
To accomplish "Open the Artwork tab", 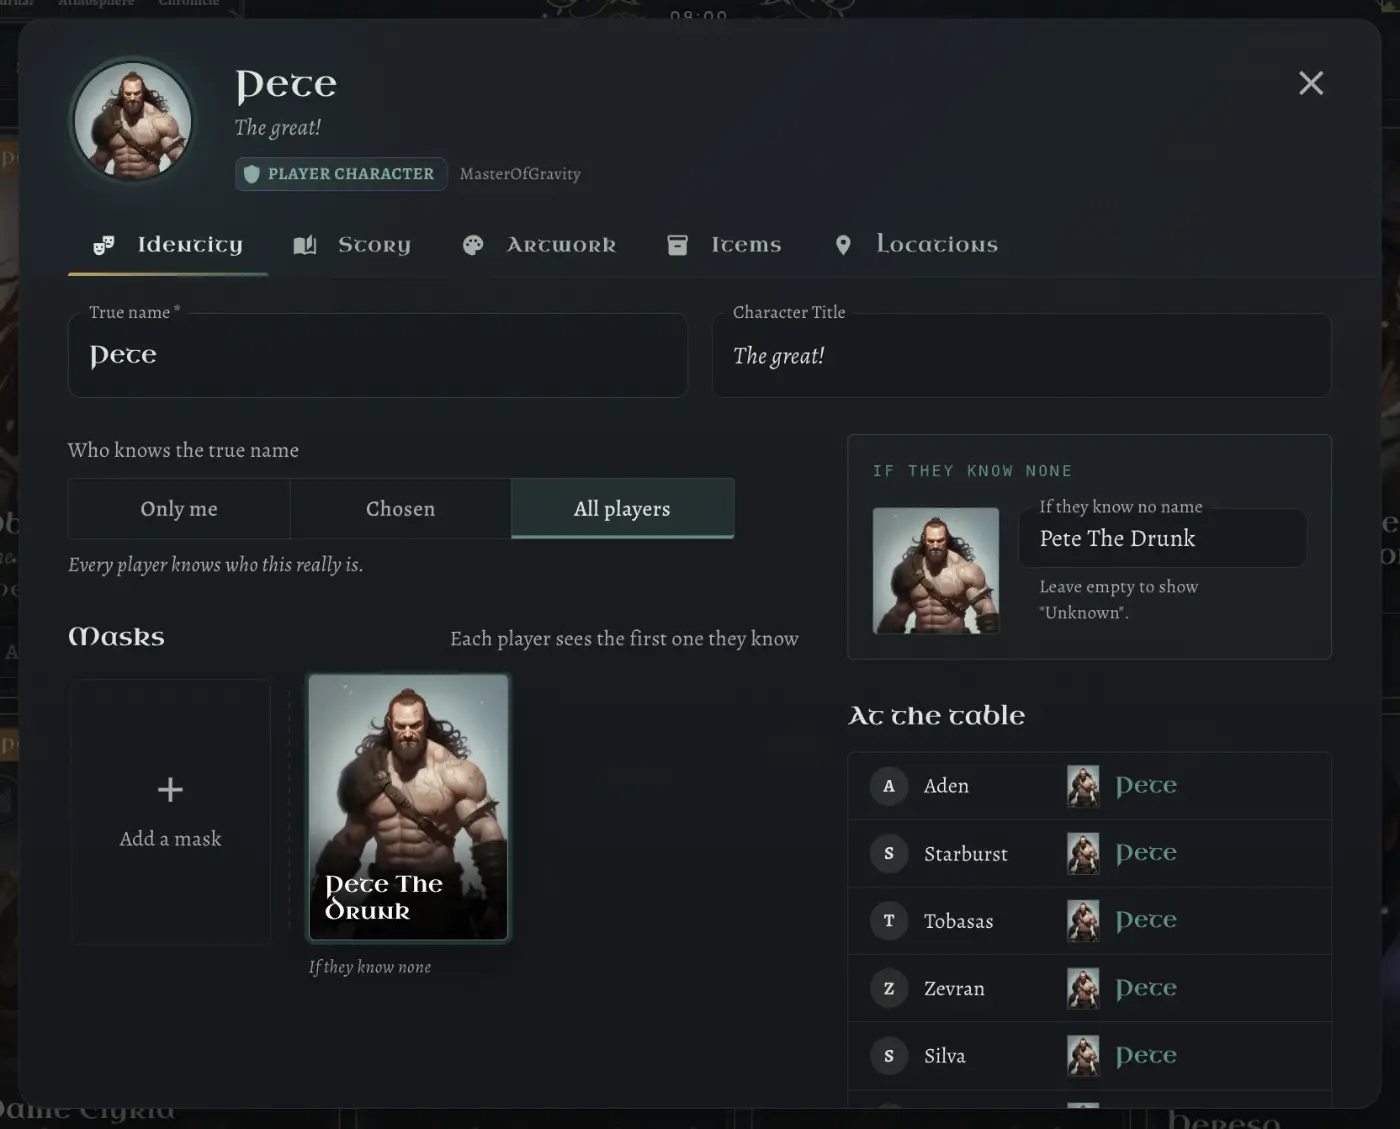I will (540, 245).
